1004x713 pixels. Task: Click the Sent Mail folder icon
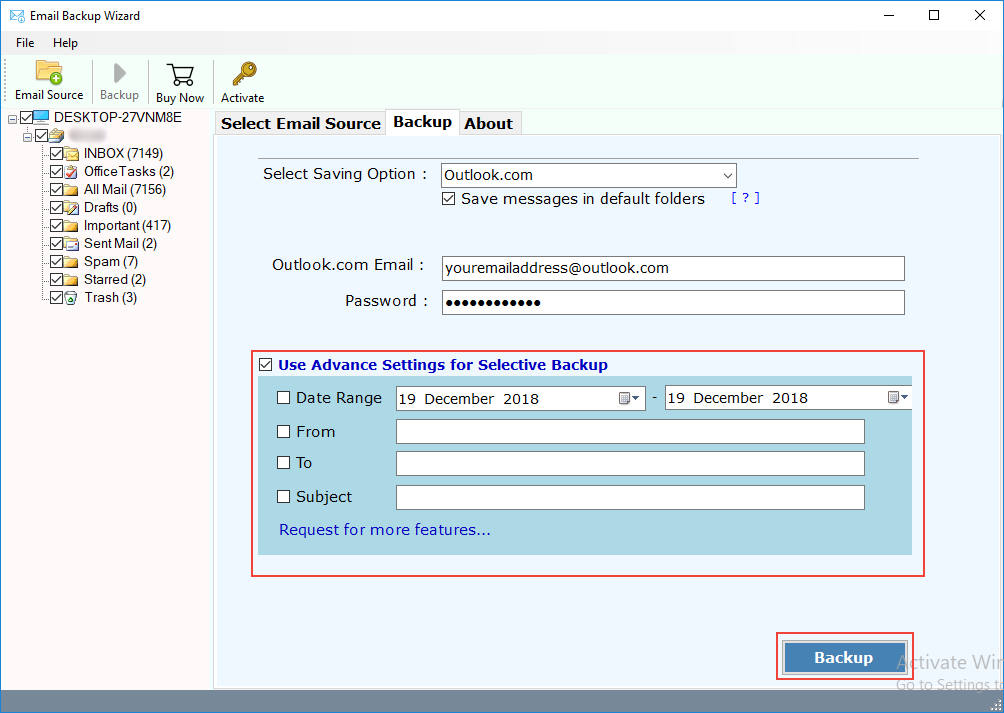click(x=71, y=243)
